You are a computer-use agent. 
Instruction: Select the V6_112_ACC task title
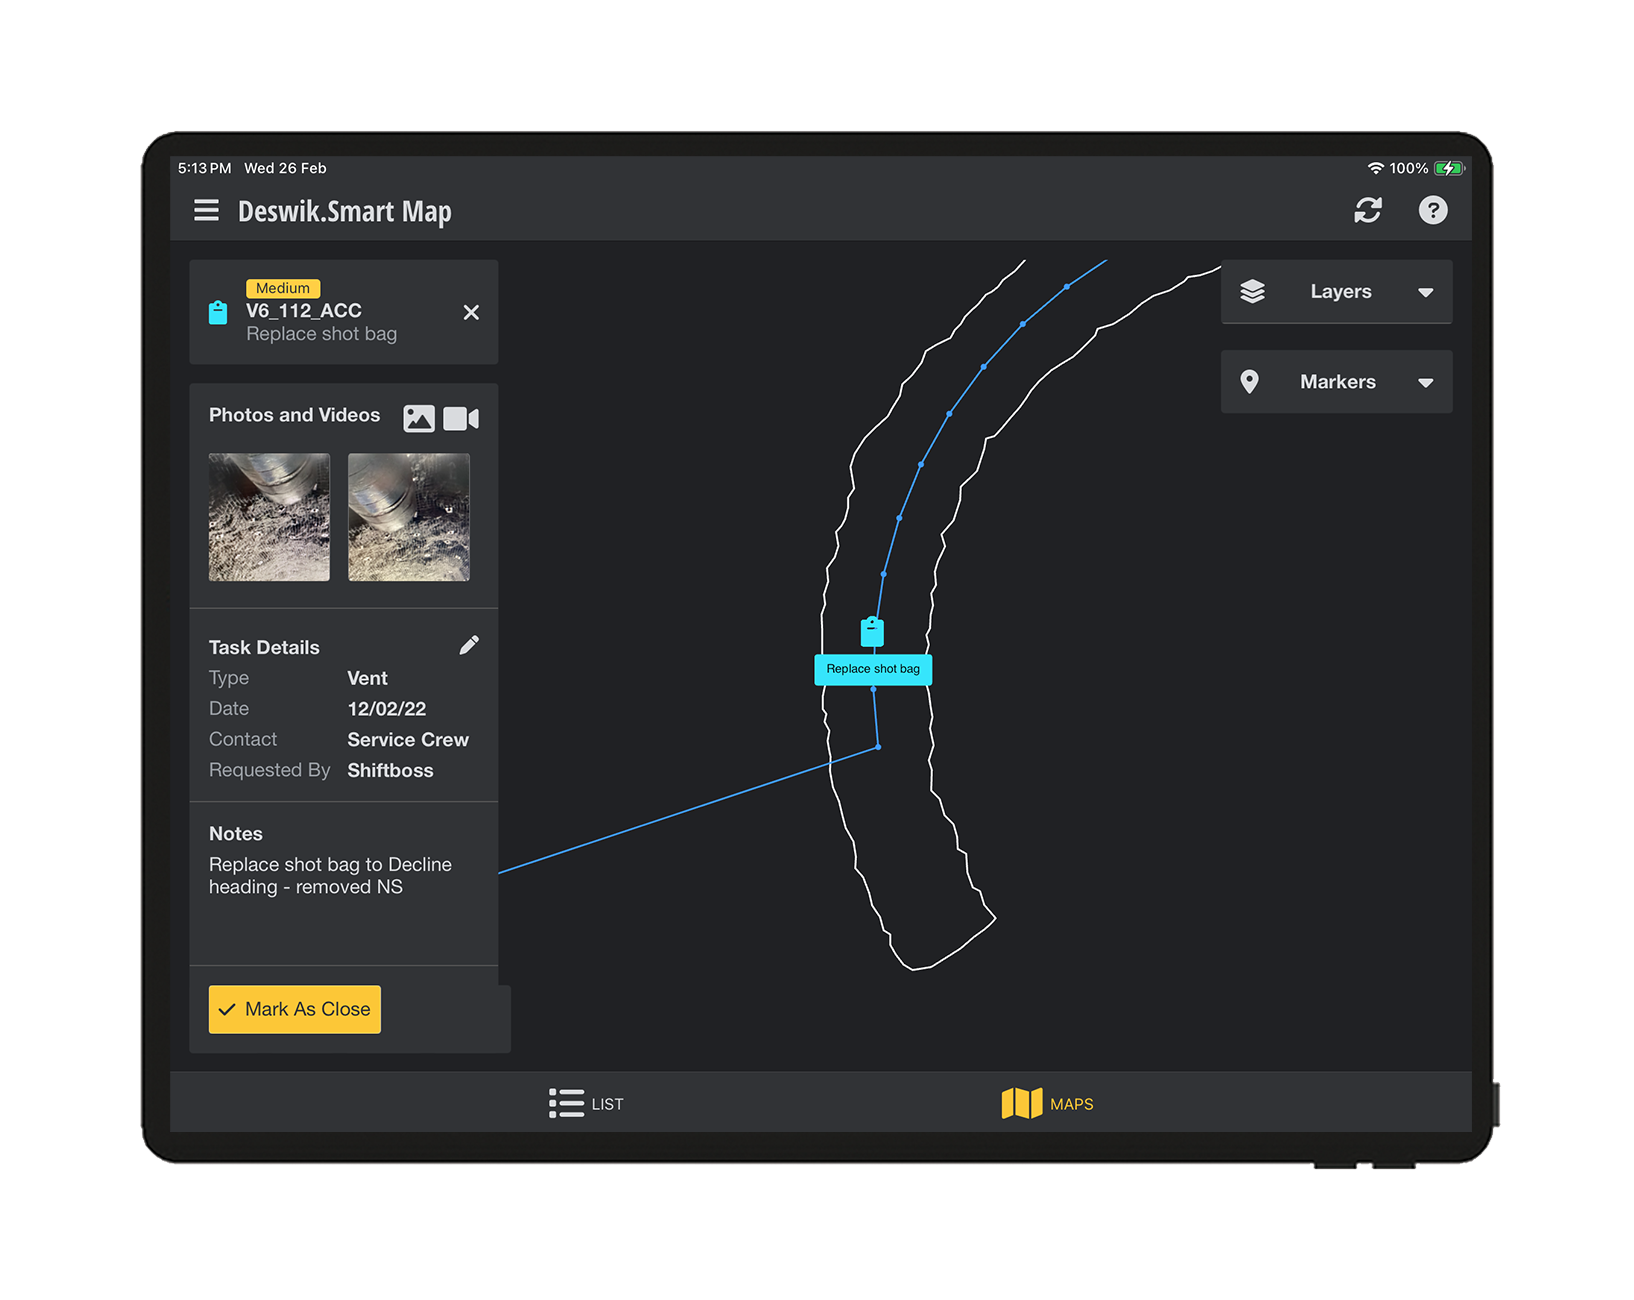tap(304, 311)
